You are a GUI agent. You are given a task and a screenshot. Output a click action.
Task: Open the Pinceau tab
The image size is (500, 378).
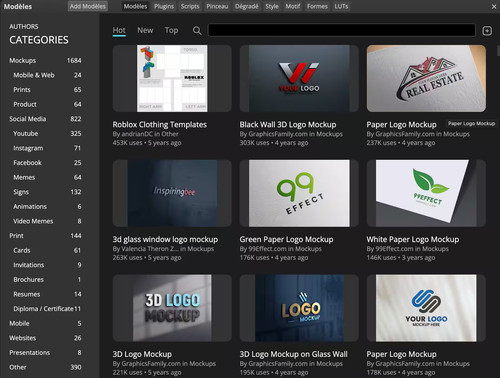[217, 6]
